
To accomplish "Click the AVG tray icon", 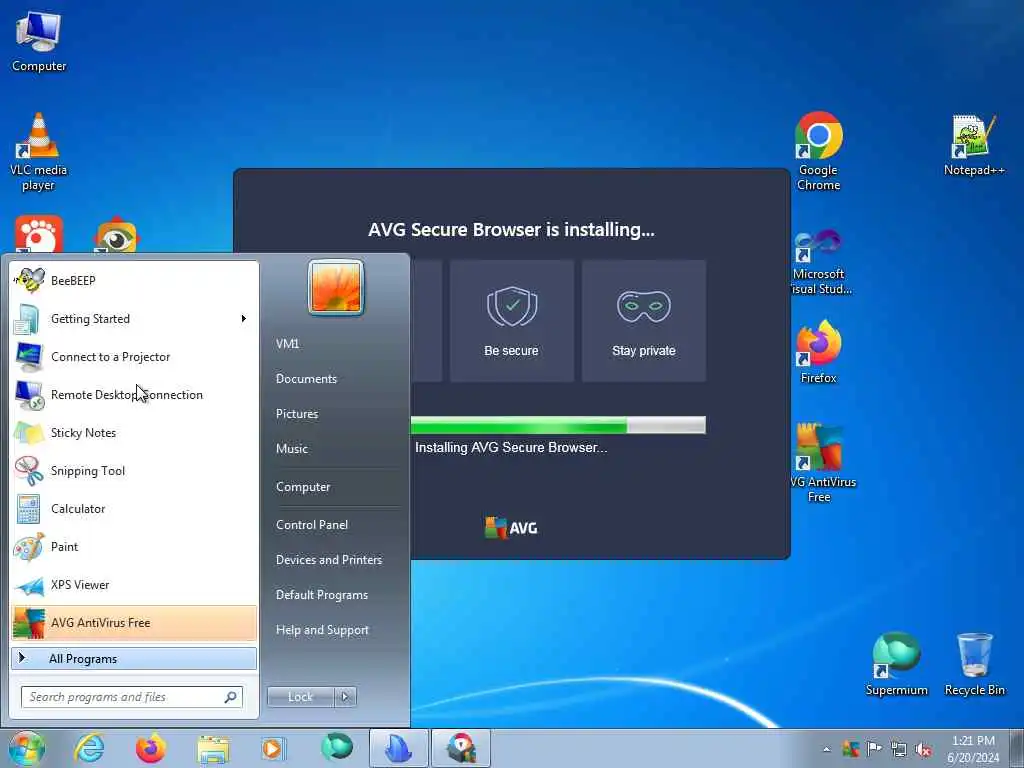I will [x=850, y=749].
